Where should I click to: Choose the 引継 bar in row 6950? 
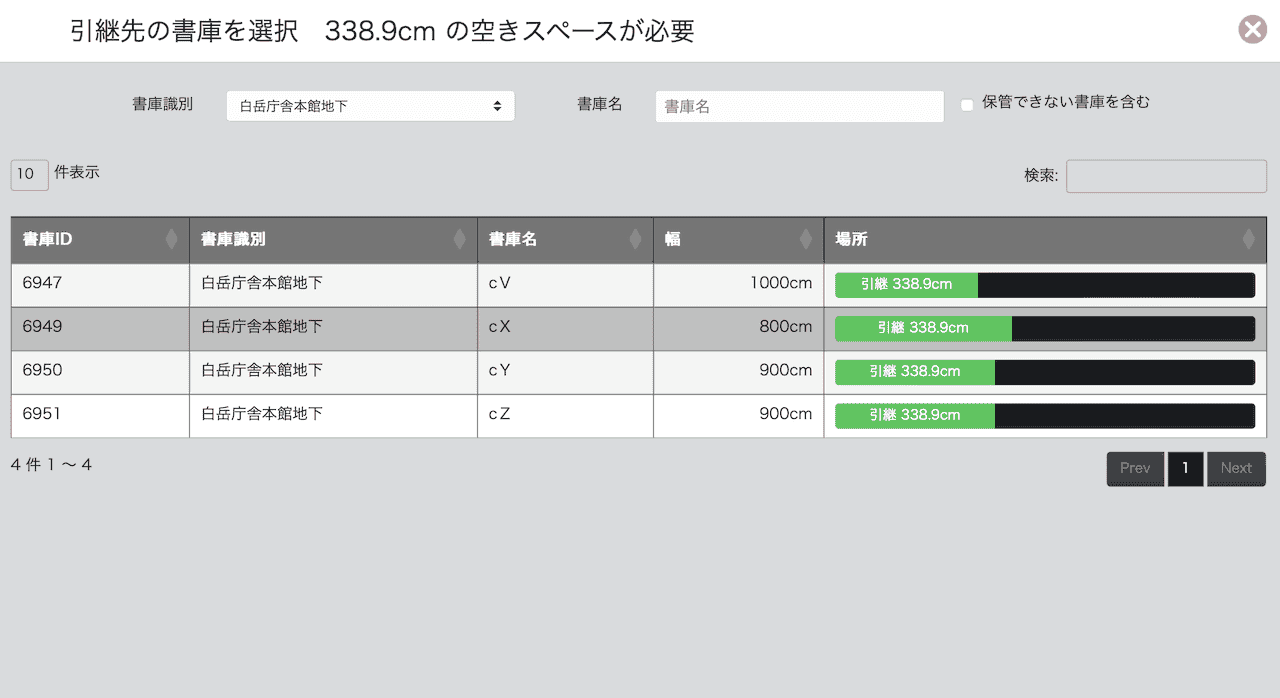point(915,372)
